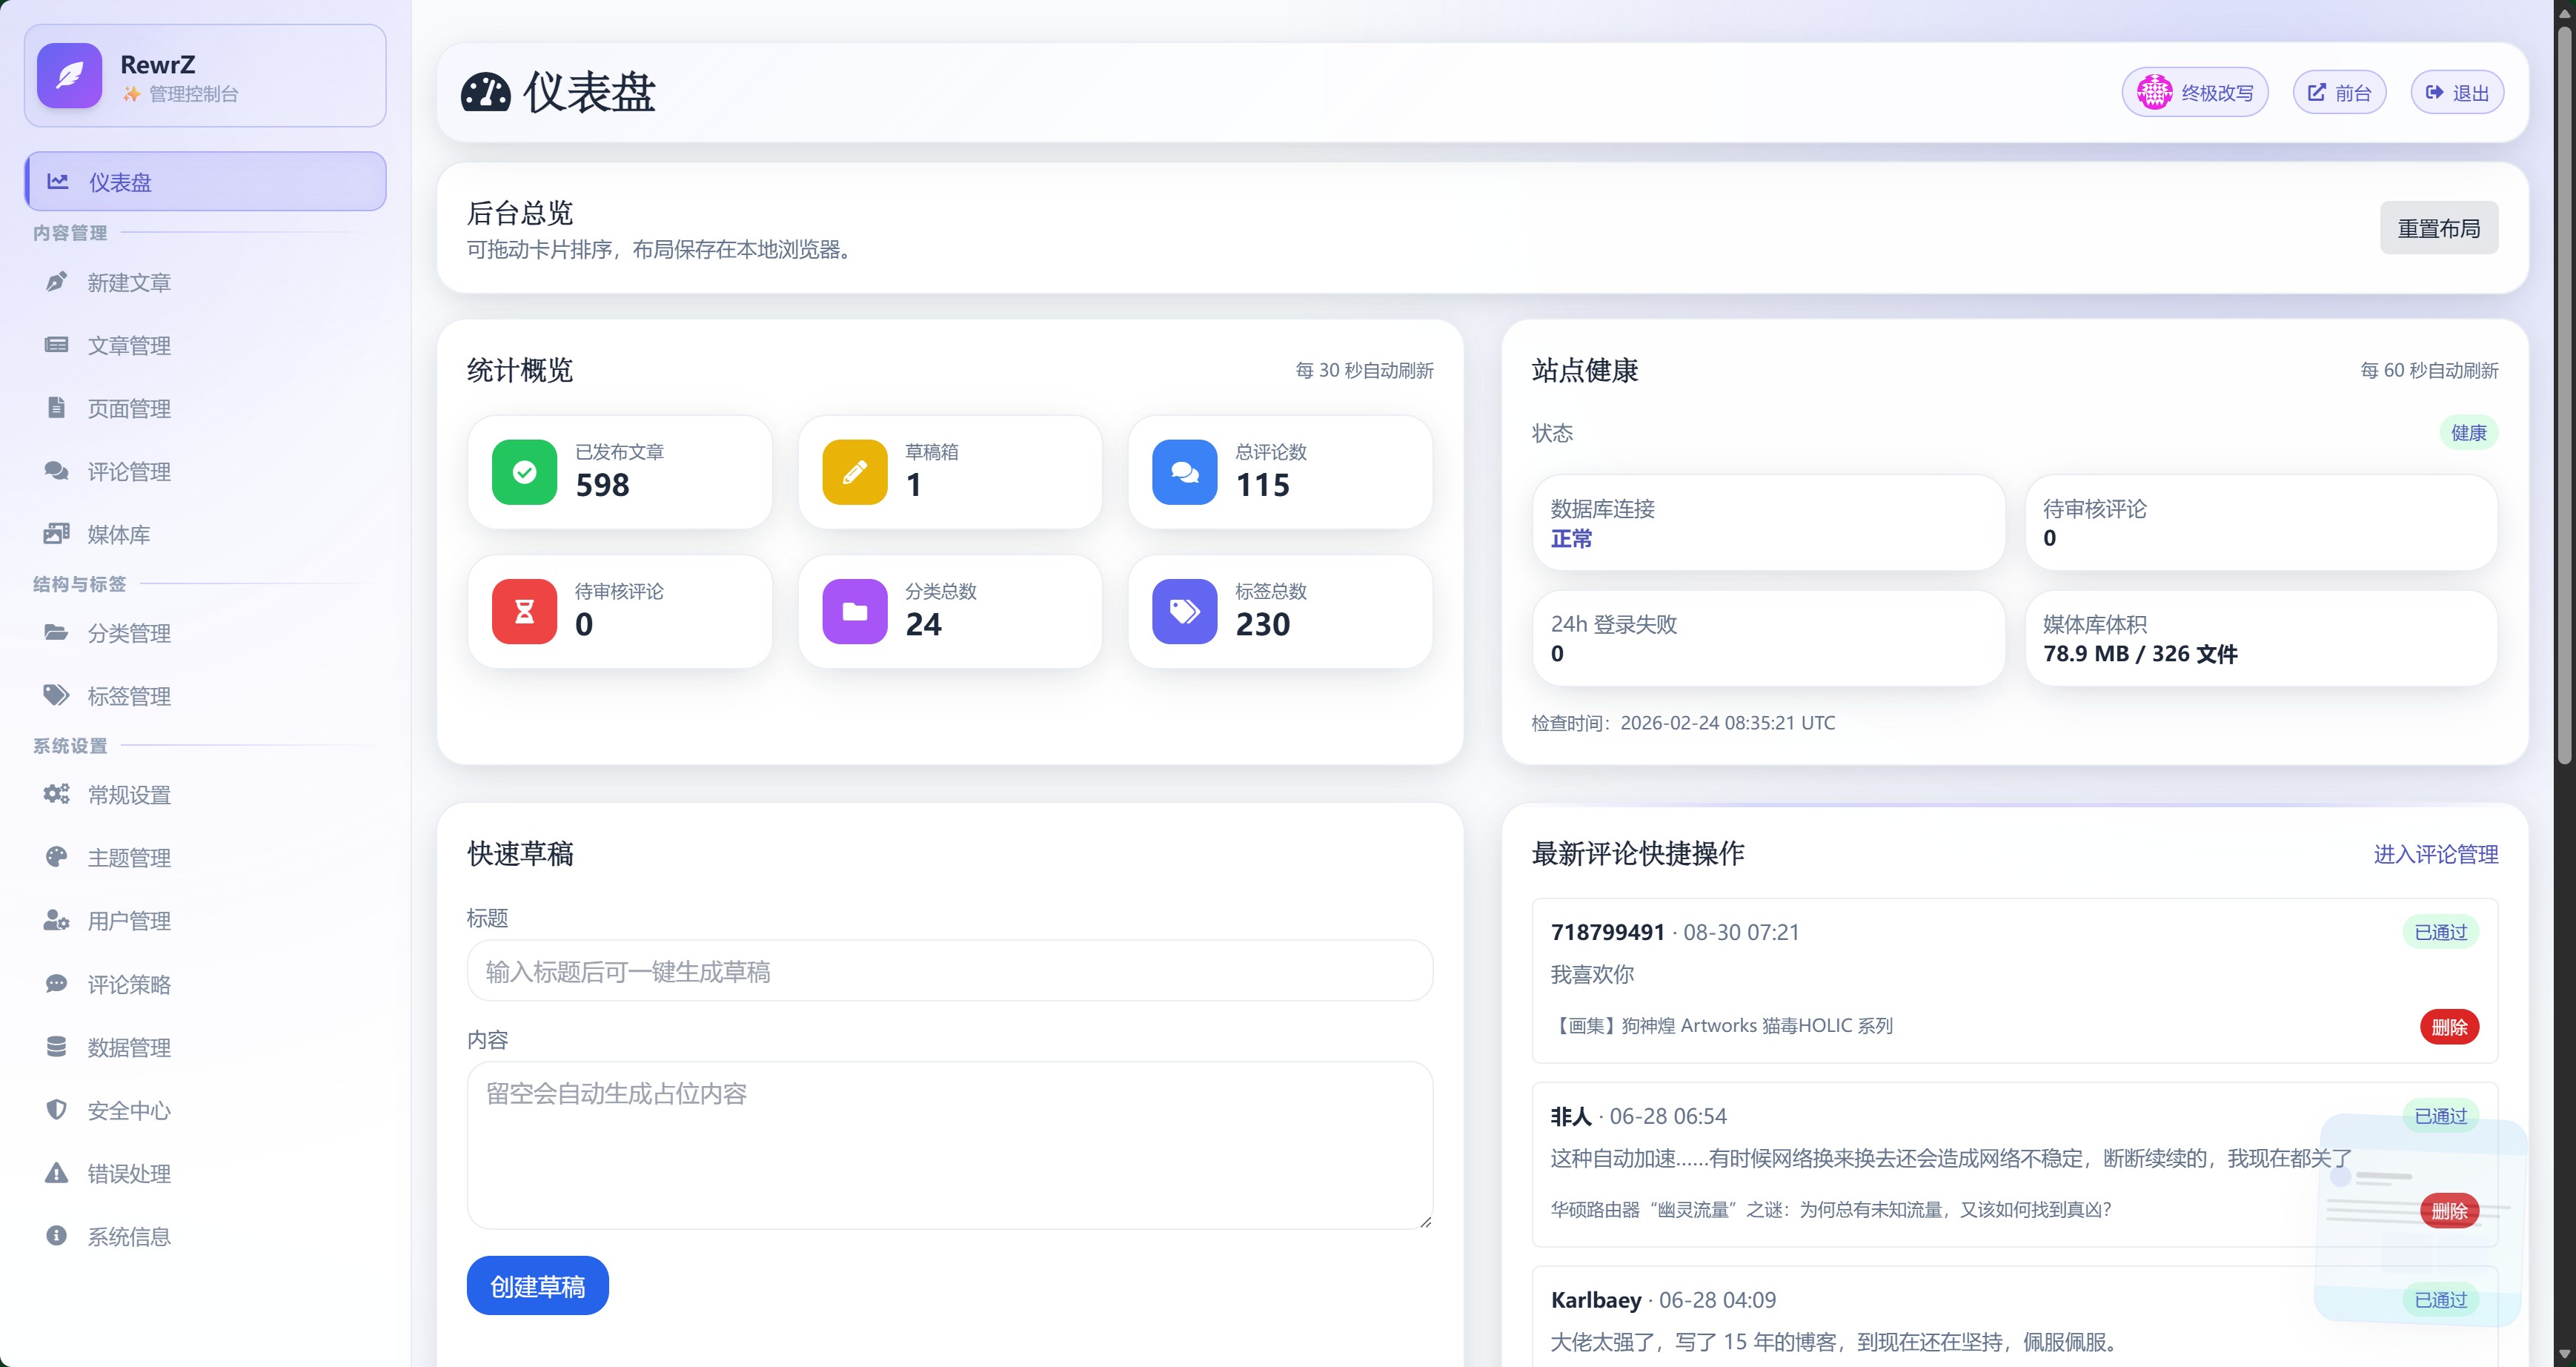The width and height of the screenshot is (2576, 1367).
Task: Click the 创建草稿 button
Action: tap(538, 1285)
